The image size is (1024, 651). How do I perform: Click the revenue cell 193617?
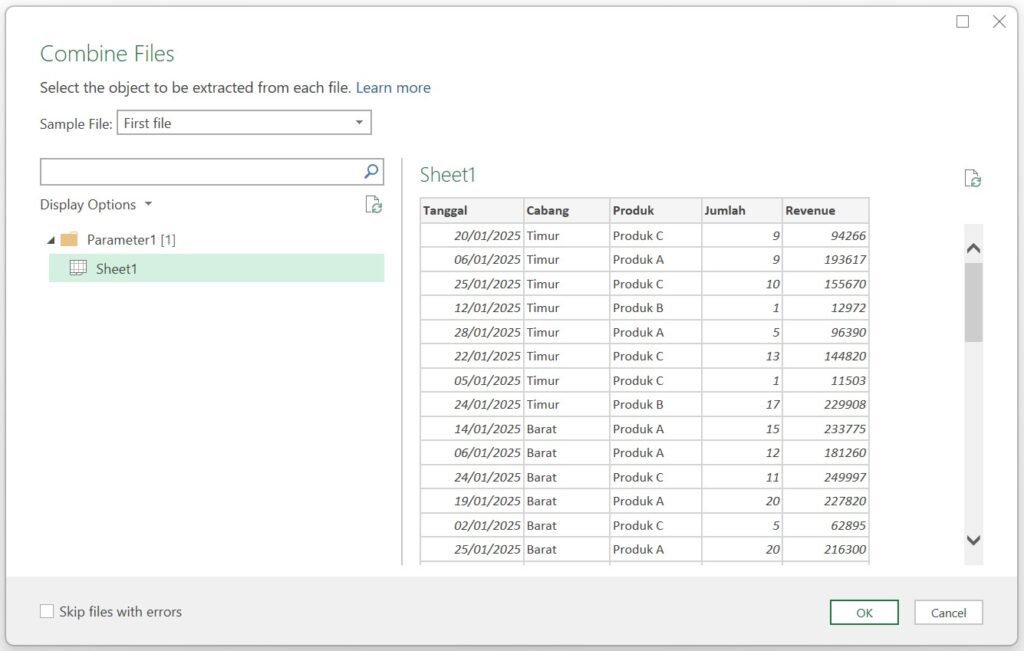(825, 259)
